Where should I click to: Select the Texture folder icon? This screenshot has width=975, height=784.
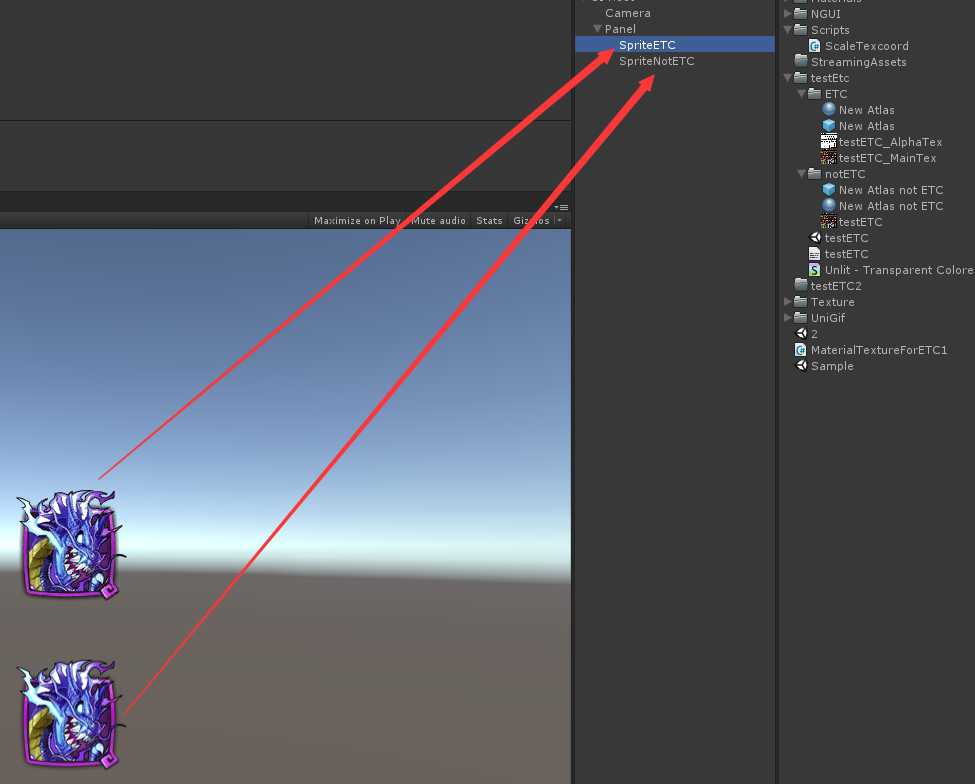pos(801,301)
